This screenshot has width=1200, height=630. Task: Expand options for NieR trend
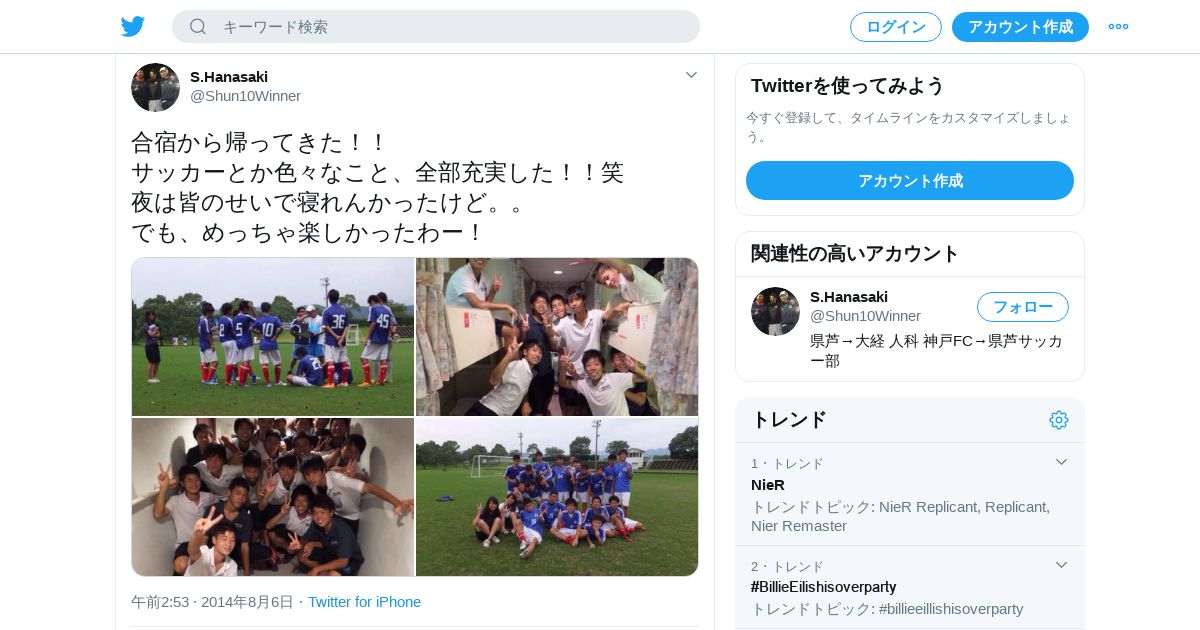click(1062, 462)
